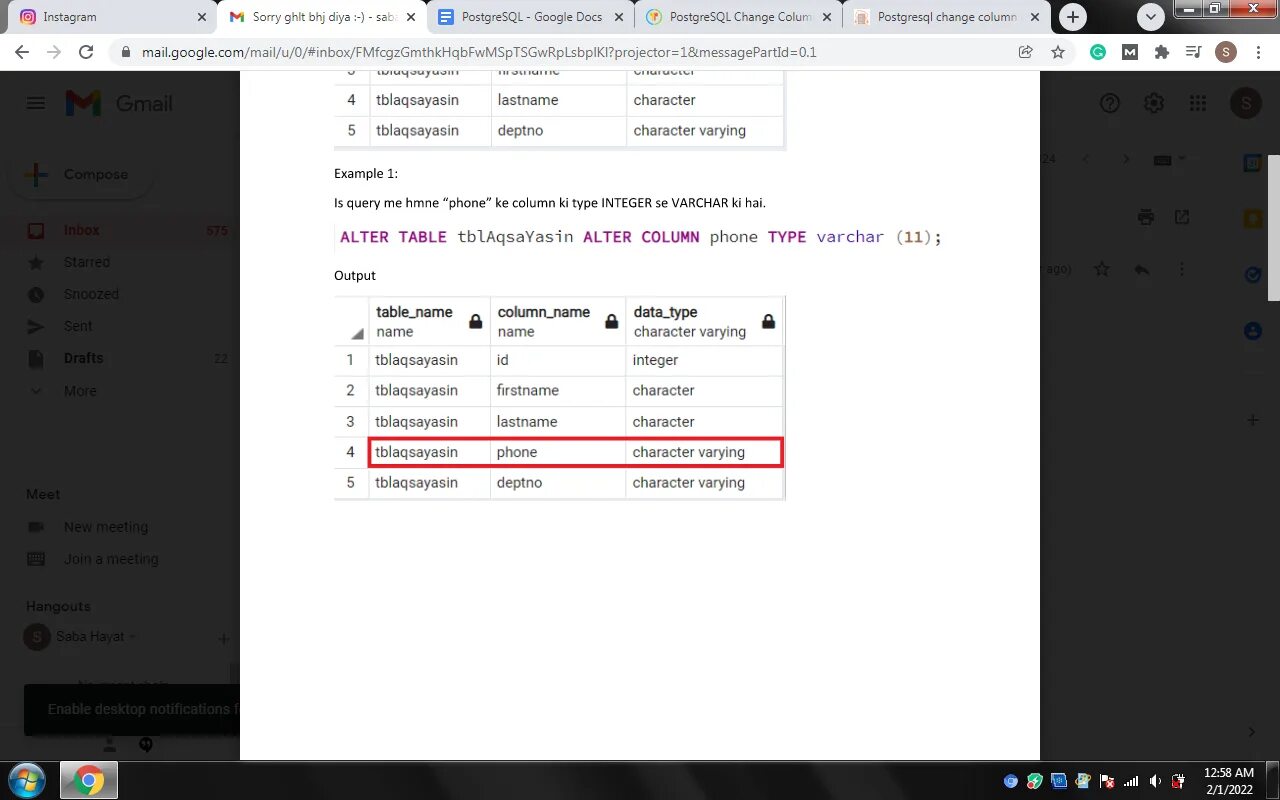Bookmark this tab with the star icon
1280x800 pixels.
point(1058,52)
